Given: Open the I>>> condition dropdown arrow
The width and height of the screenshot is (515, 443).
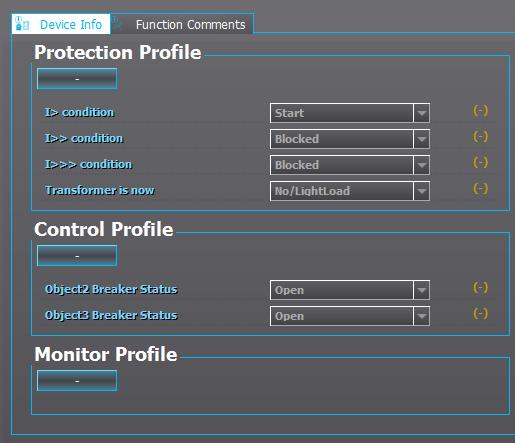Looking at the screenshot, I should [x=421, y=165].
